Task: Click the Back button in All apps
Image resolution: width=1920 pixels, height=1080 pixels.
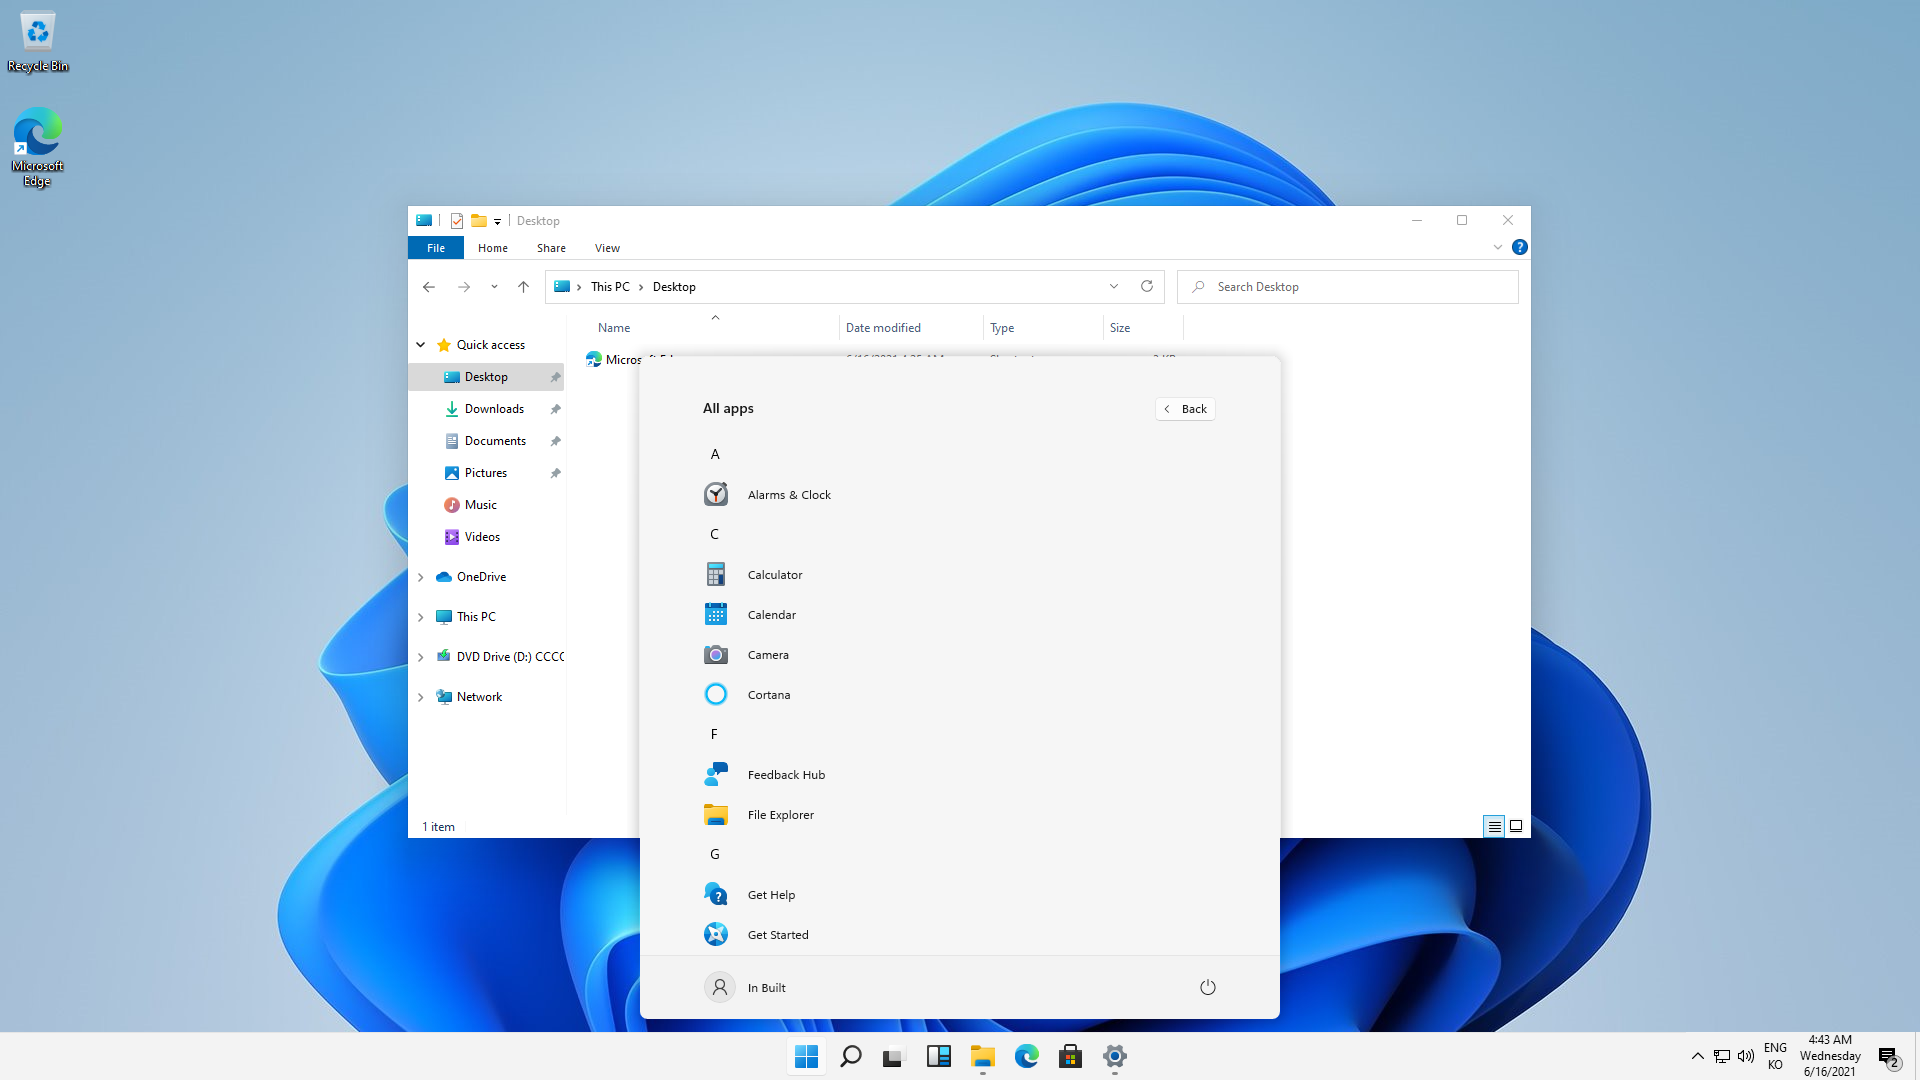Action: click(x=1185, y=409)
